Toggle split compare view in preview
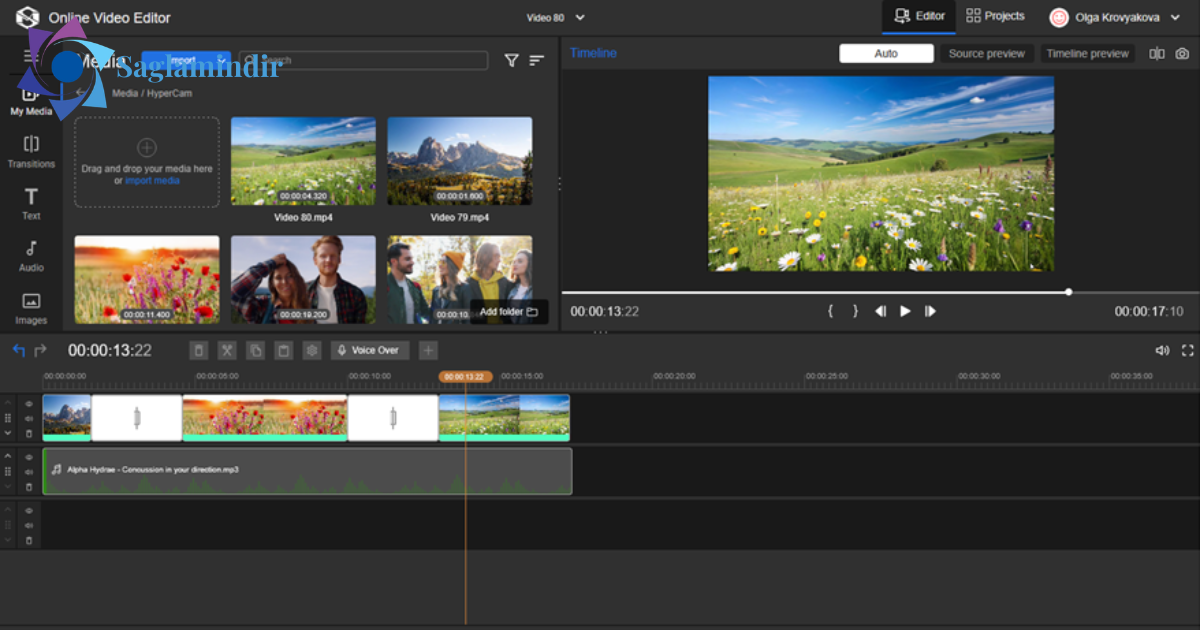 point(1157,54)
